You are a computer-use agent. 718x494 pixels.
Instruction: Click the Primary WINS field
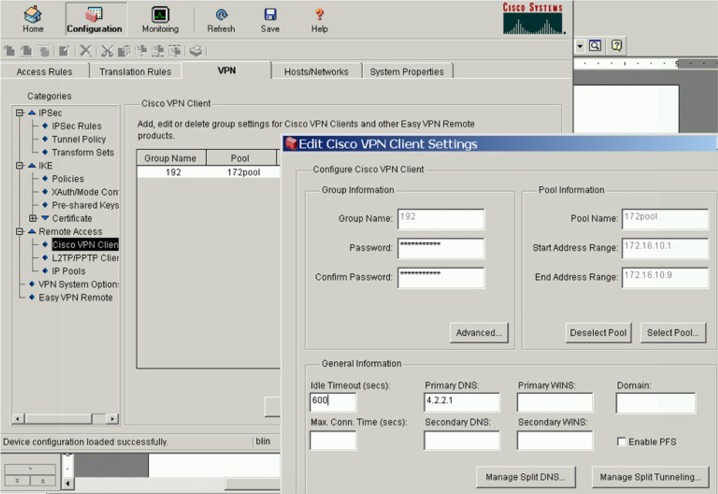tap(555, 402)
